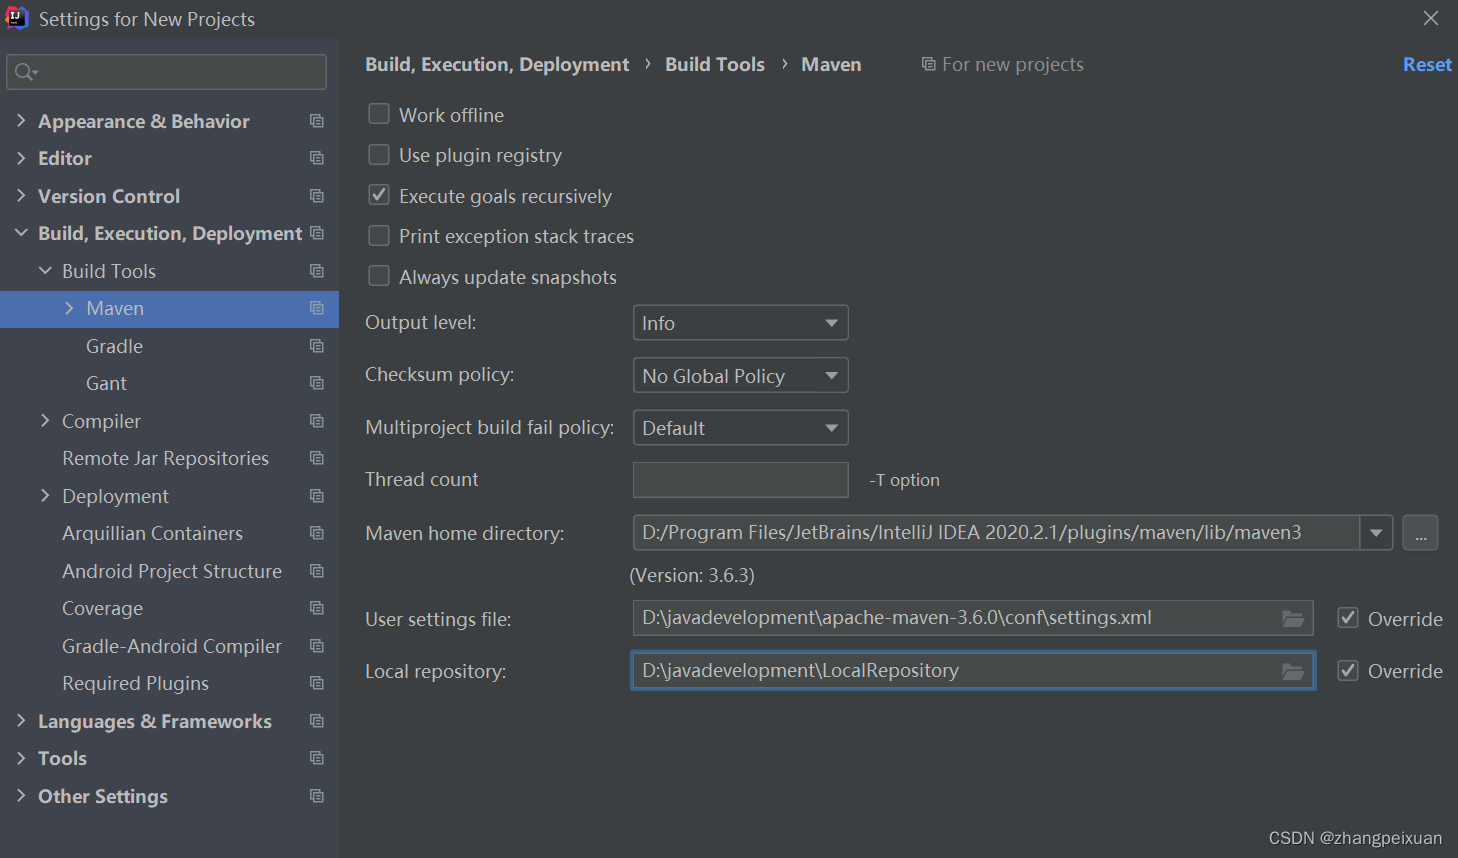Viewport: 1458px width, 858px height.
Task: Expand Languages & Frameworks node
Action: coord(21,721)
